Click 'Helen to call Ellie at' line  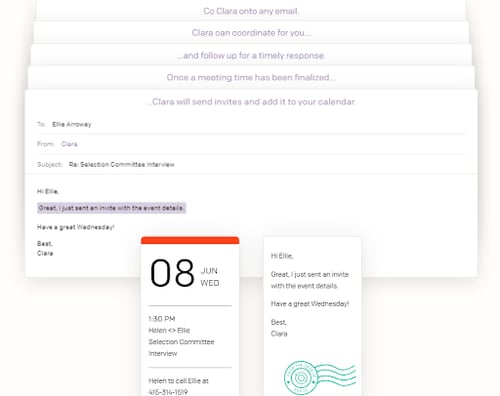tap(178, 381)
